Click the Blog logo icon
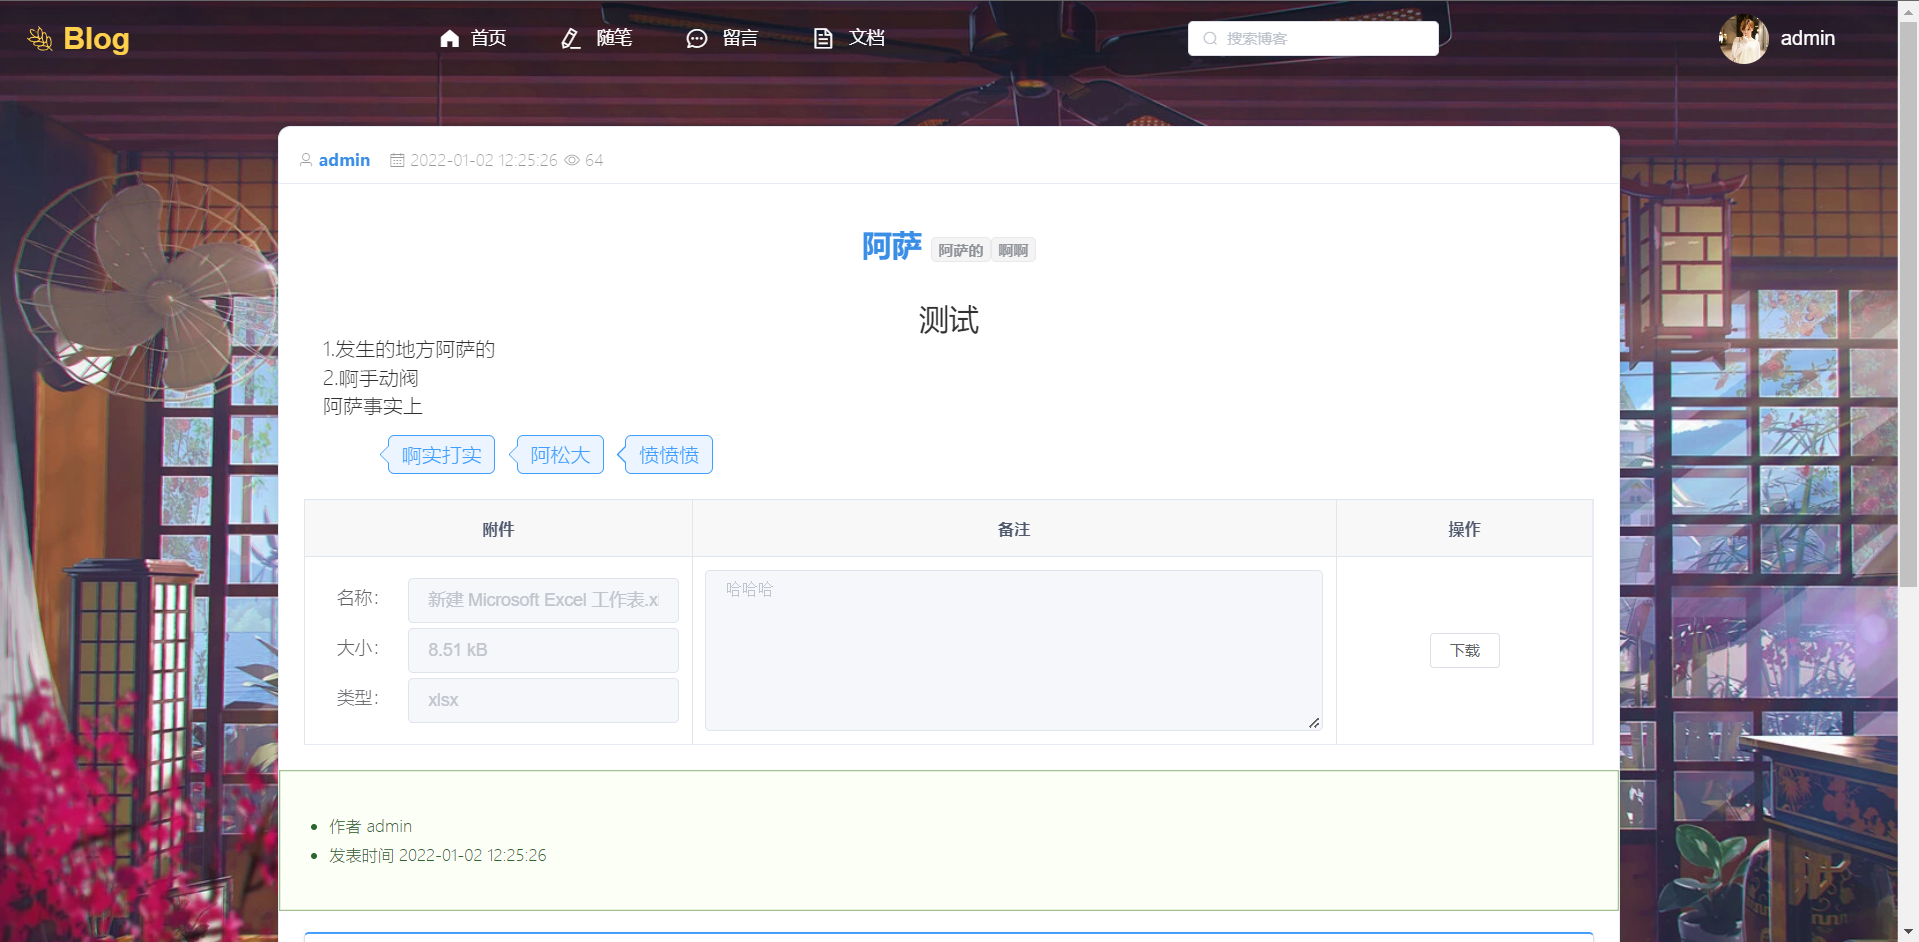1919x942 pixels. 40,39
